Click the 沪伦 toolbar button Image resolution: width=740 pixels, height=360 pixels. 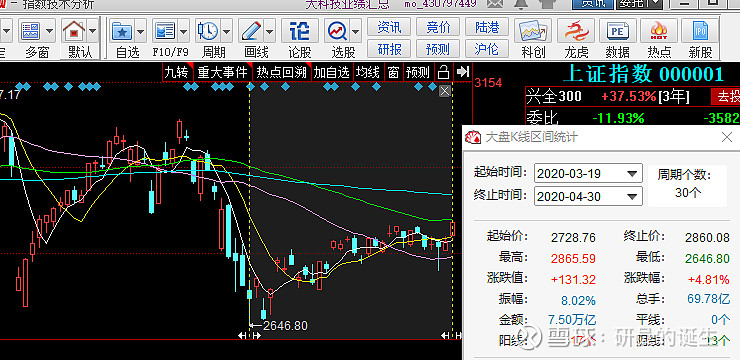487,49
